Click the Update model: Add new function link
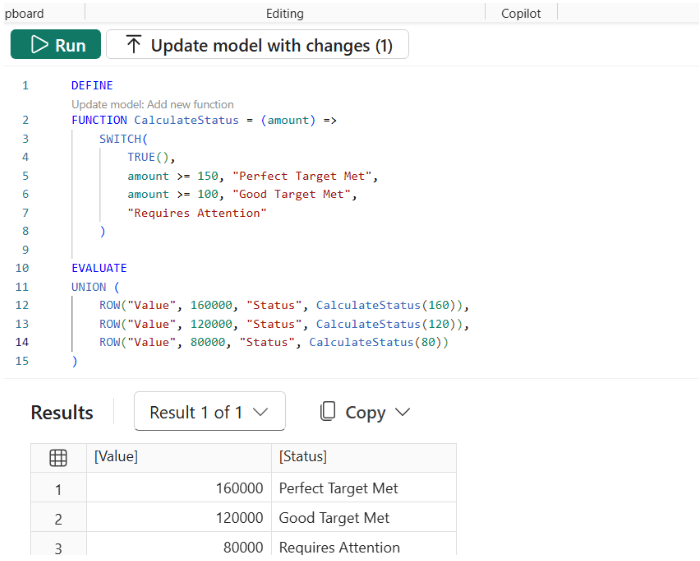 (152, 104)
